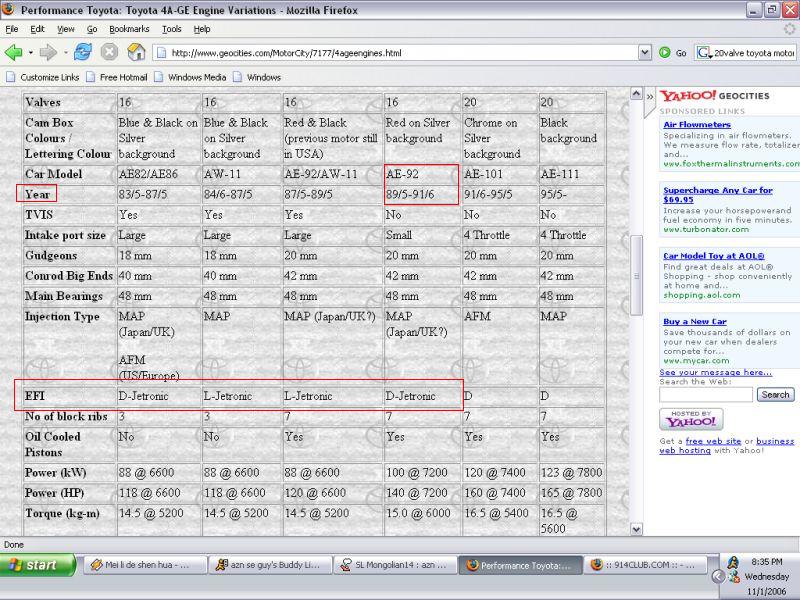800x600 pixels.
Task: Click the See your message here link
Action: pos(716,372)
